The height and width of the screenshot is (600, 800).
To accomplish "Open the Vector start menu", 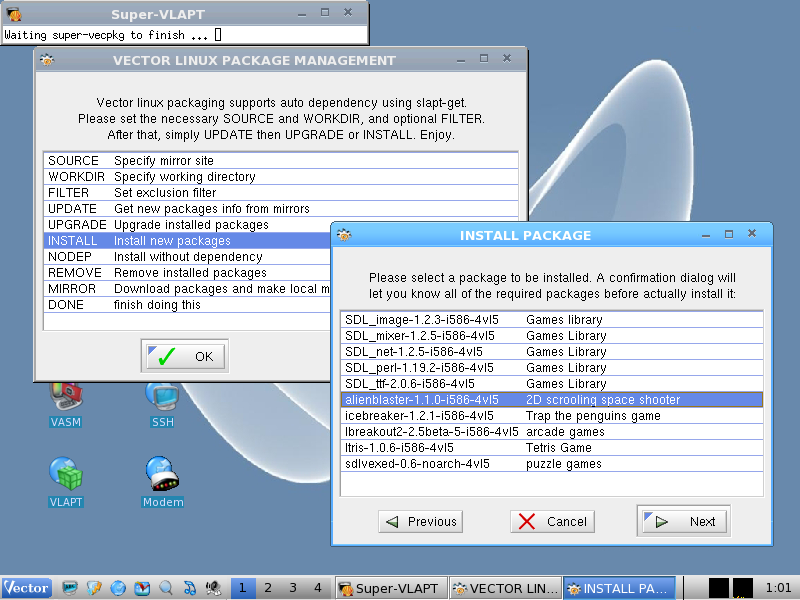I will point(26,588).
